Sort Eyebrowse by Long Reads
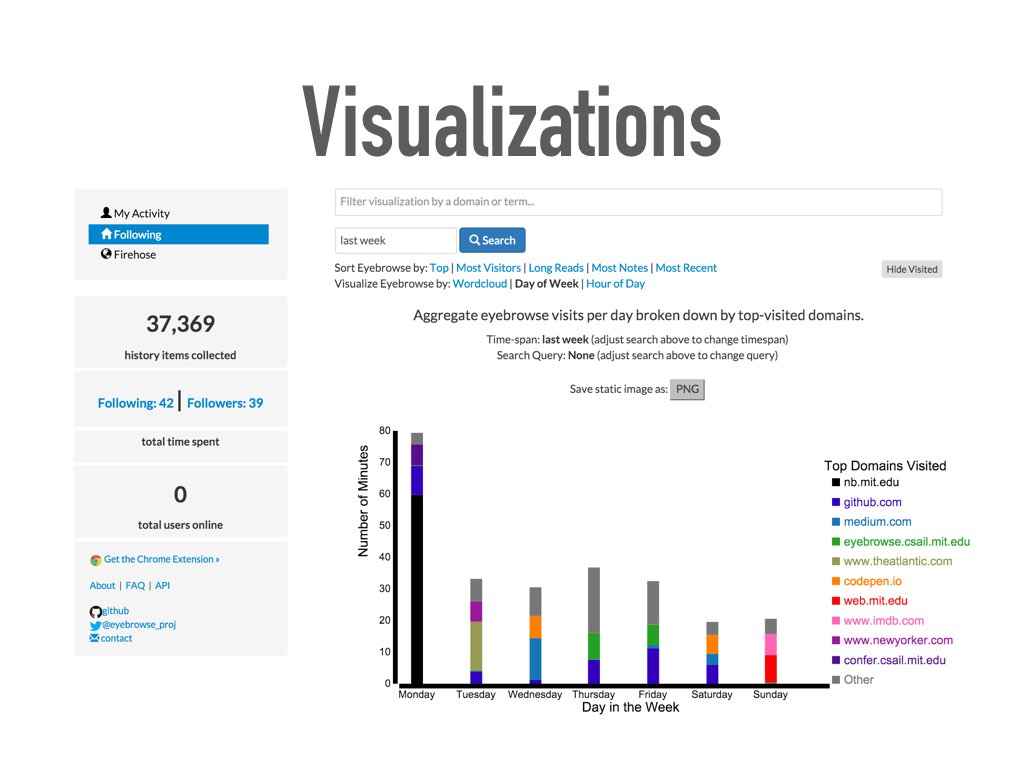Screen dimensions: 1024x768 (x=556, y=268)
